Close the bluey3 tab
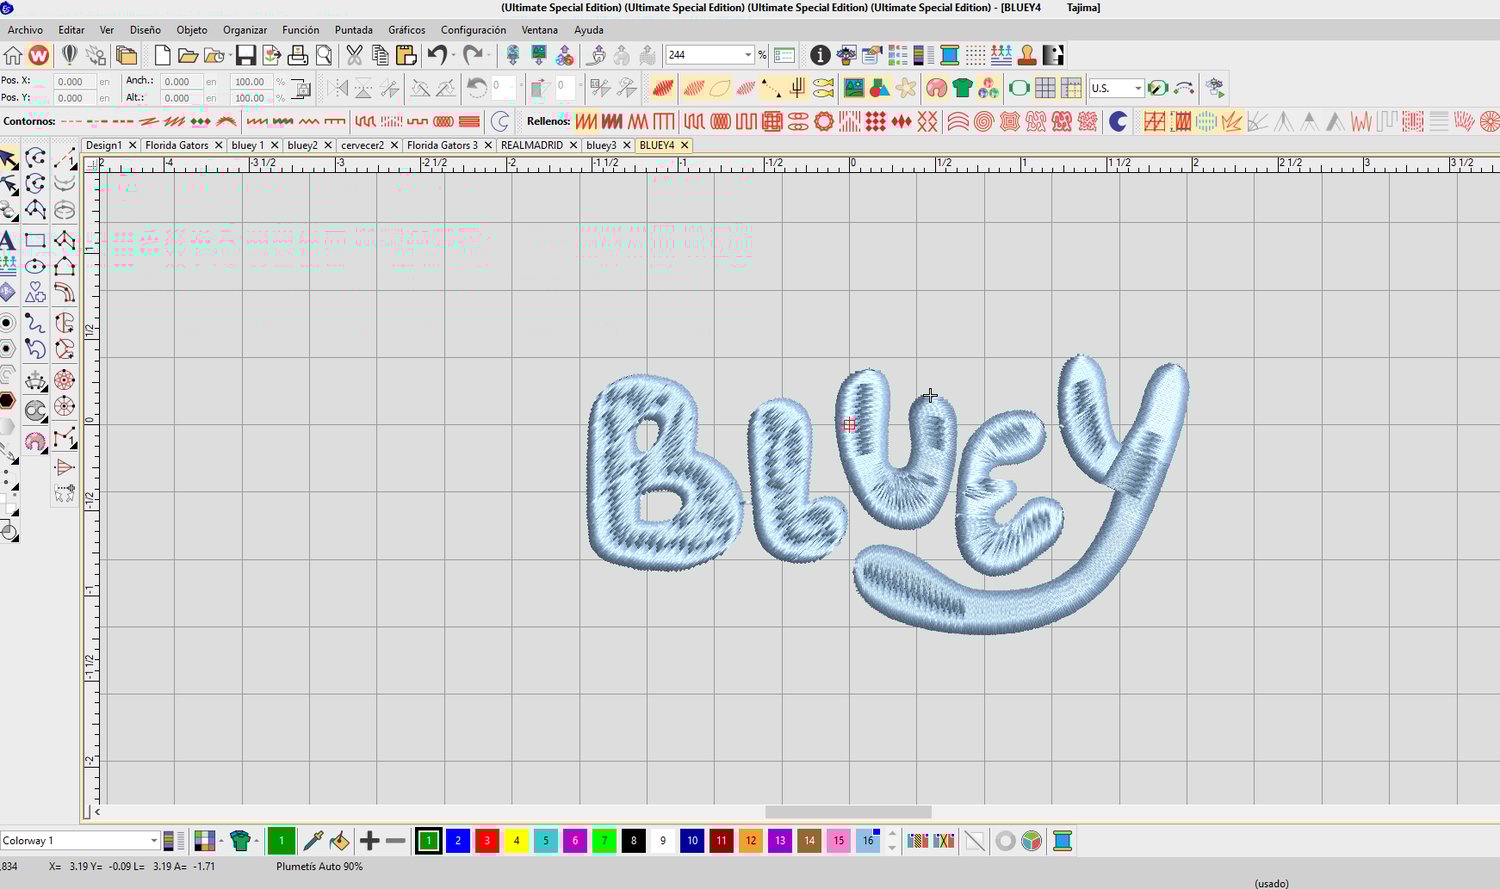1500x889 pixels. point(628,145)
